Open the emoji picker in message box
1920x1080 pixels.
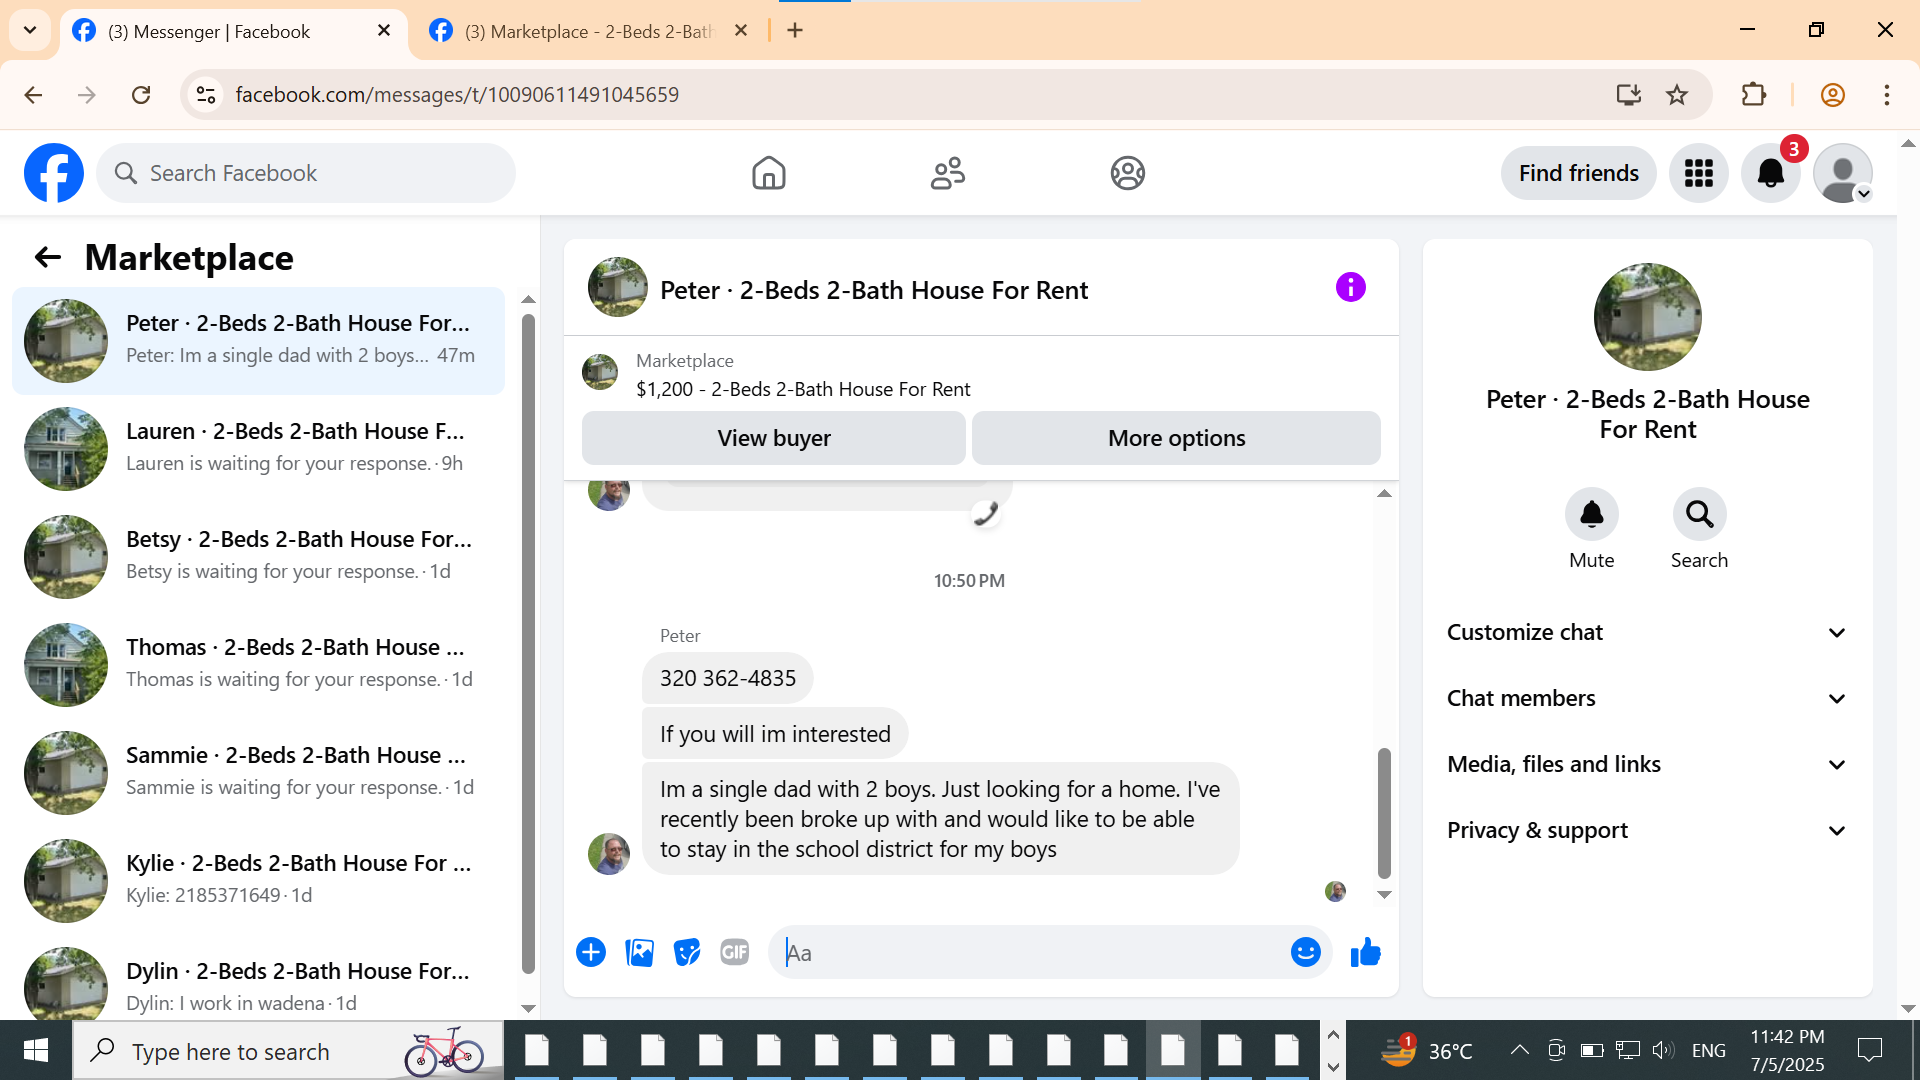click(1305, 953)
